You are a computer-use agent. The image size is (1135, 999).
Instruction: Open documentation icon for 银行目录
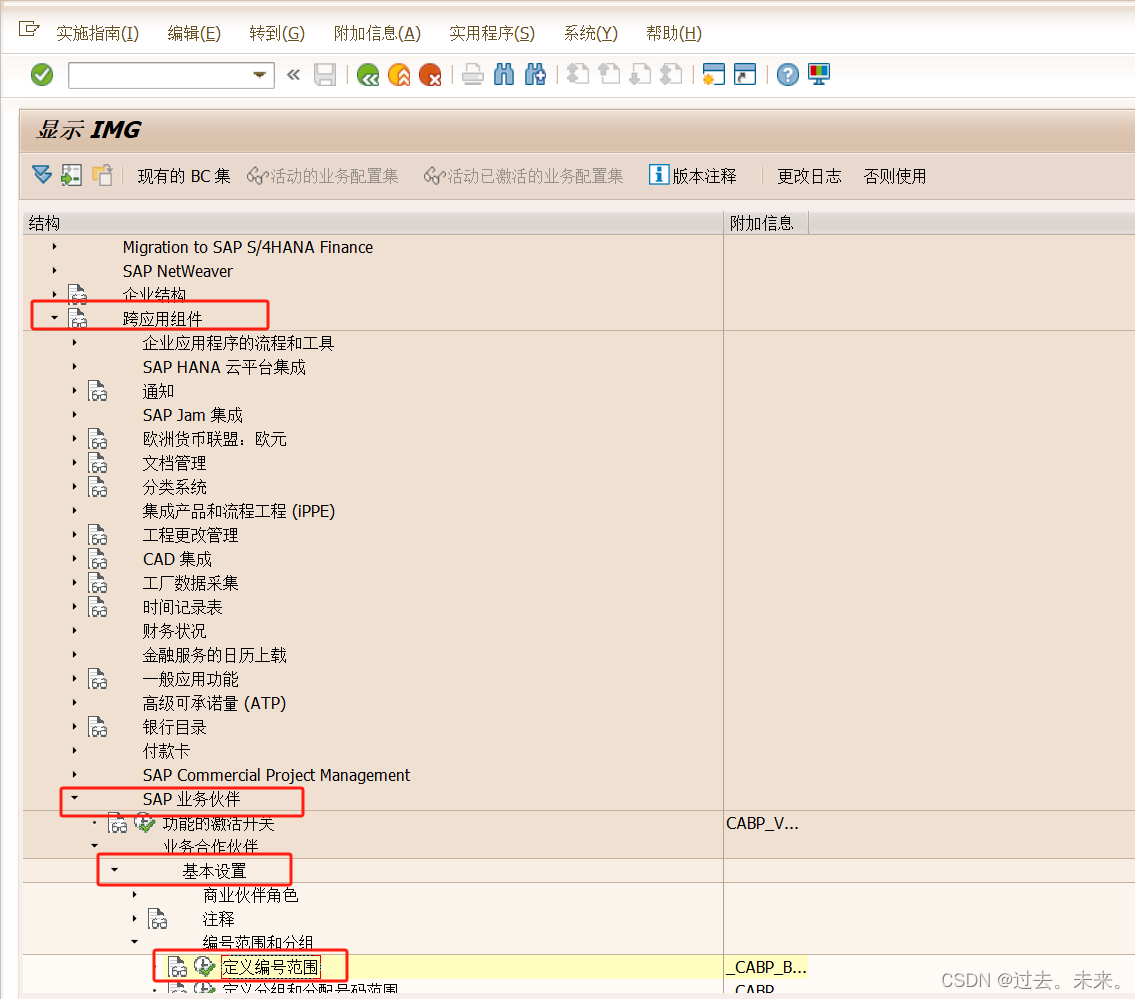(x=98, y=727)
